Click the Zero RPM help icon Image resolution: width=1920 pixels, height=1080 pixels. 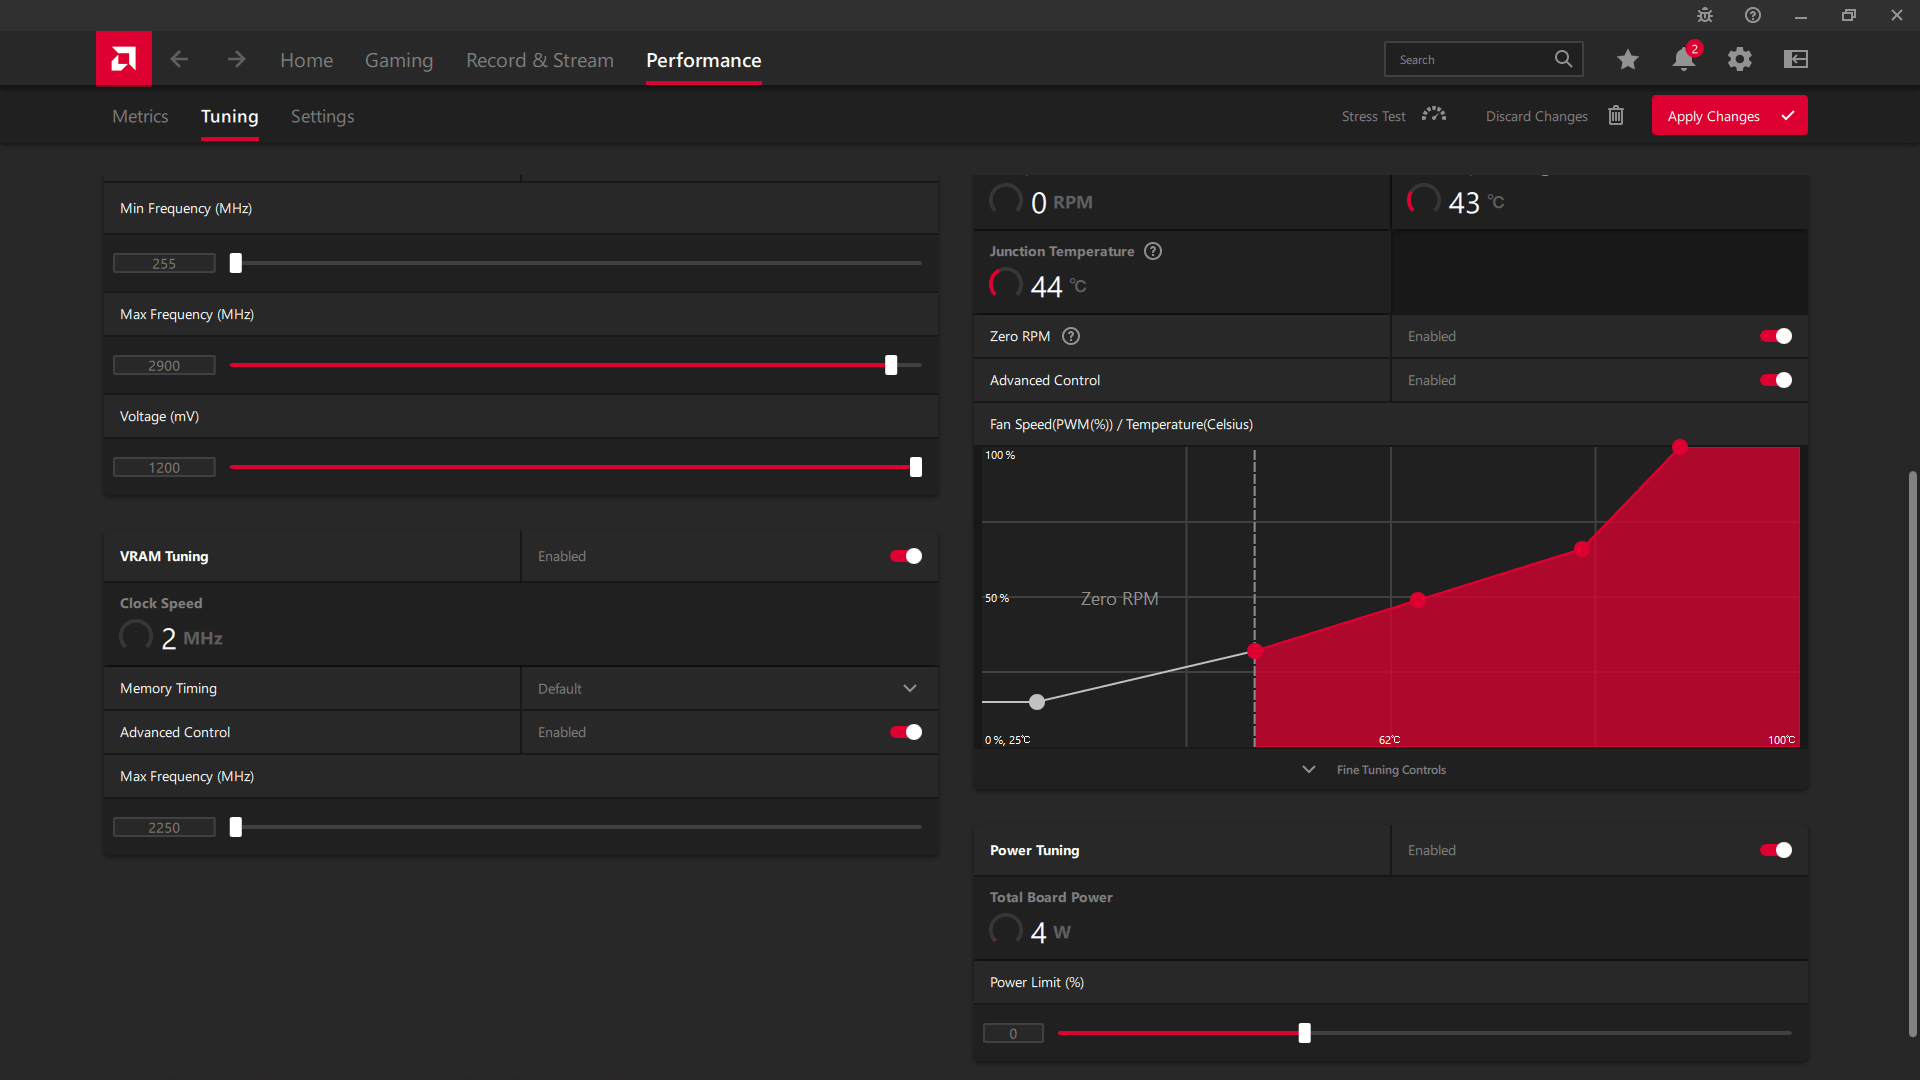(1071, 336)
